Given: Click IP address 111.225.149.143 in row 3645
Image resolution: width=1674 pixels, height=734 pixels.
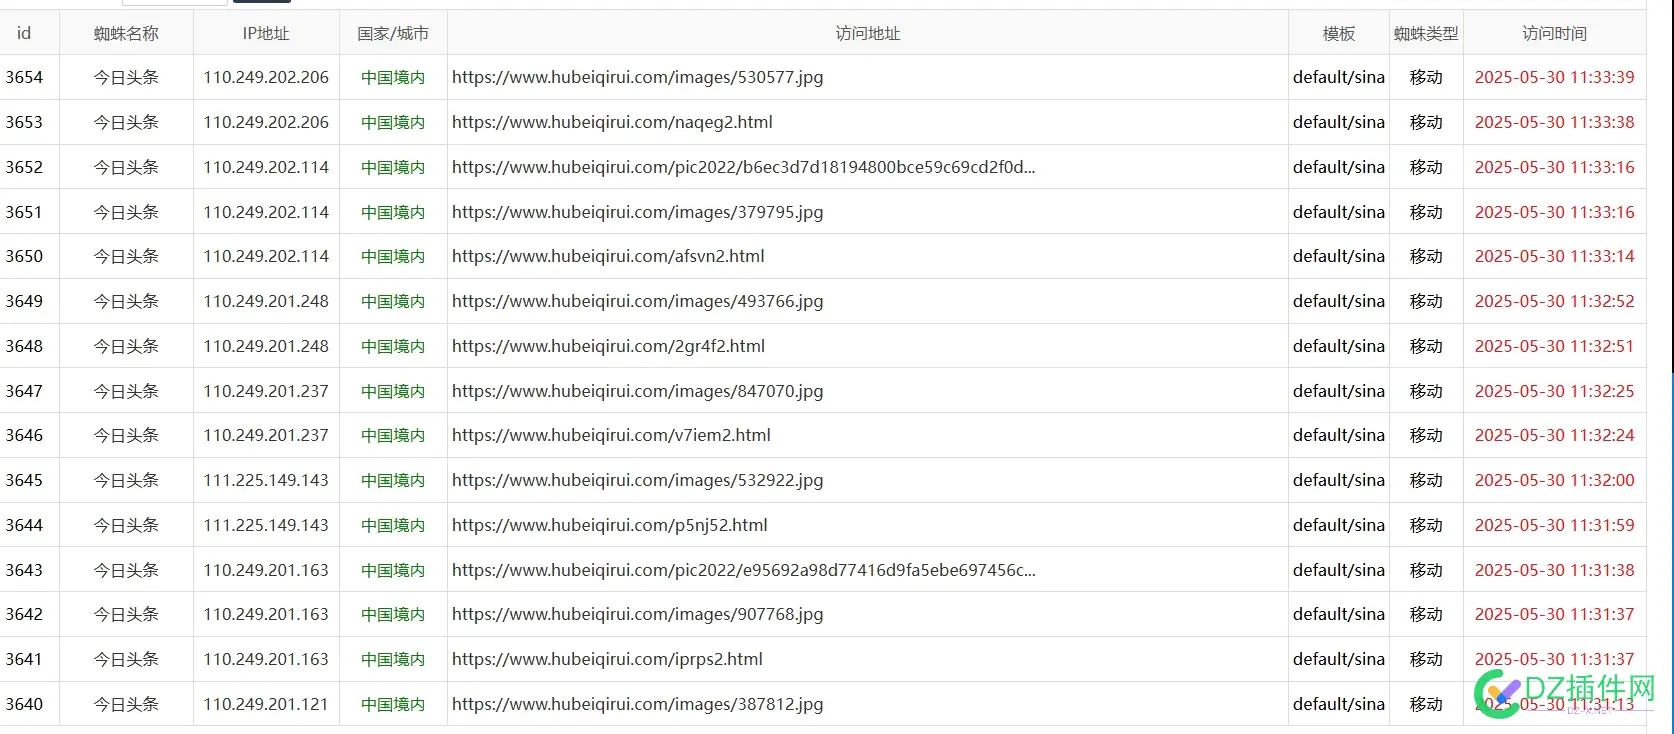Looking at the screenshot, I should [x=266, y=480].
